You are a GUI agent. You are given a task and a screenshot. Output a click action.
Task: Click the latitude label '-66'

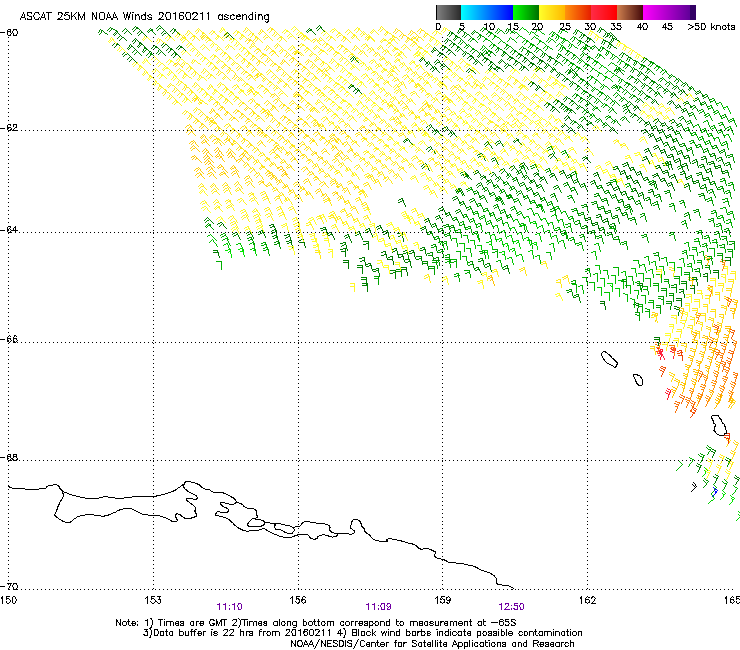[9, 340]
